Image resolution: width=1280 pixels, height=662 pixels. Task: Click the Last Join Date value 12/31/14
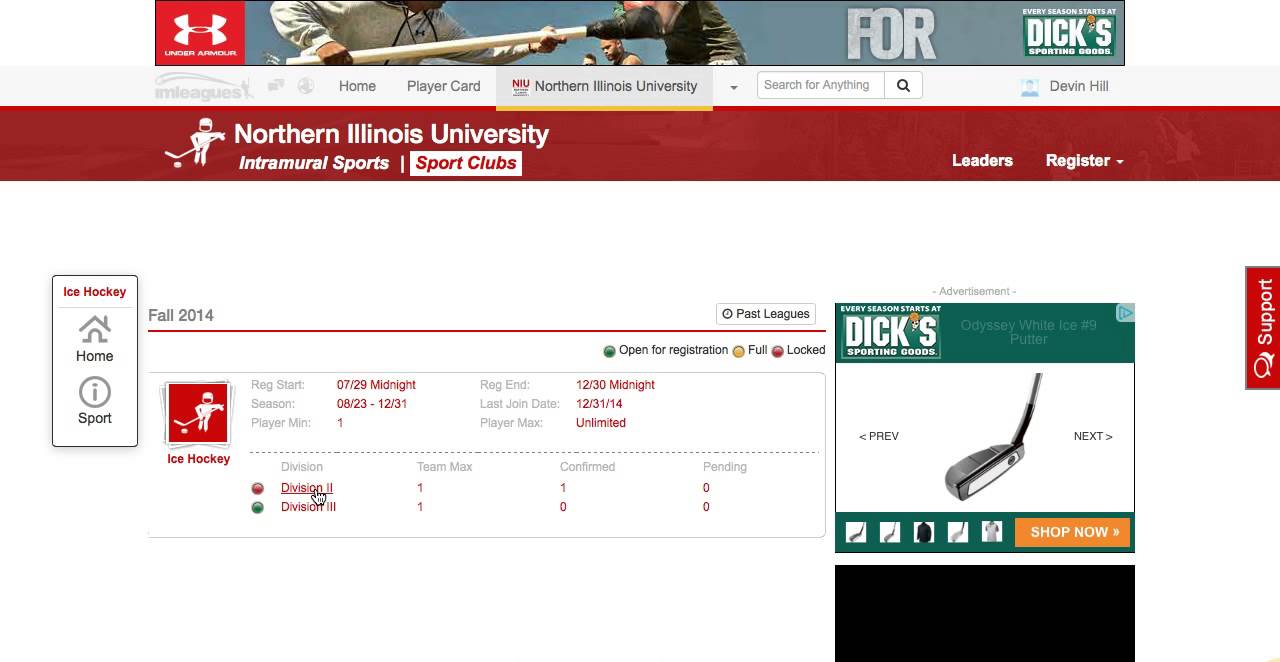[599, 404]
